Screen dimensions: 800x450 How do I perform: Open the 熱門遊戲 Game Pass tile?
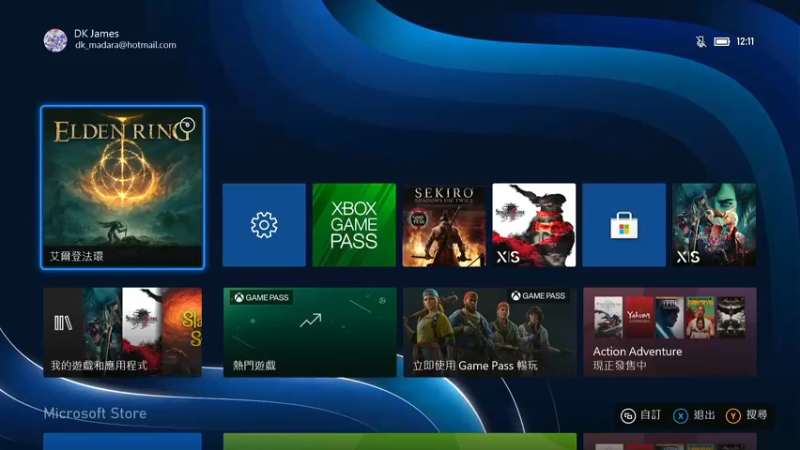tap(310, 332)
